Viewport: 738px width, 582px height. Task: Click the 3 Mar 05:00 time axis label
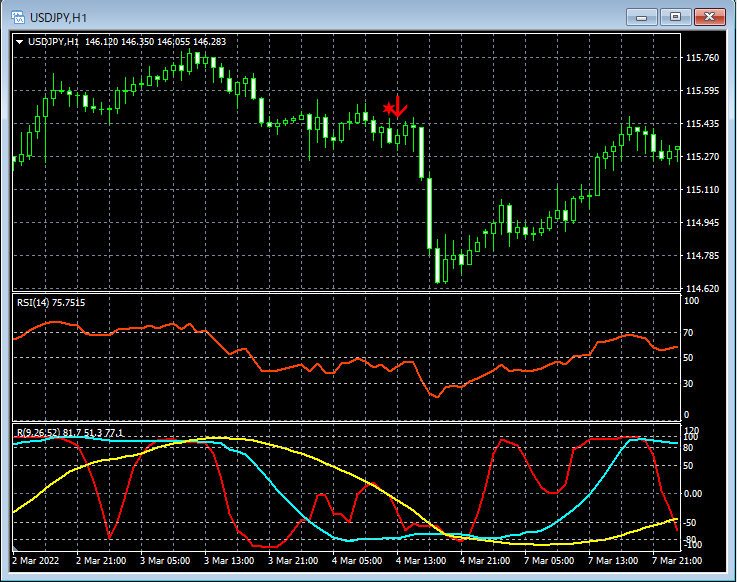(165, 561)
